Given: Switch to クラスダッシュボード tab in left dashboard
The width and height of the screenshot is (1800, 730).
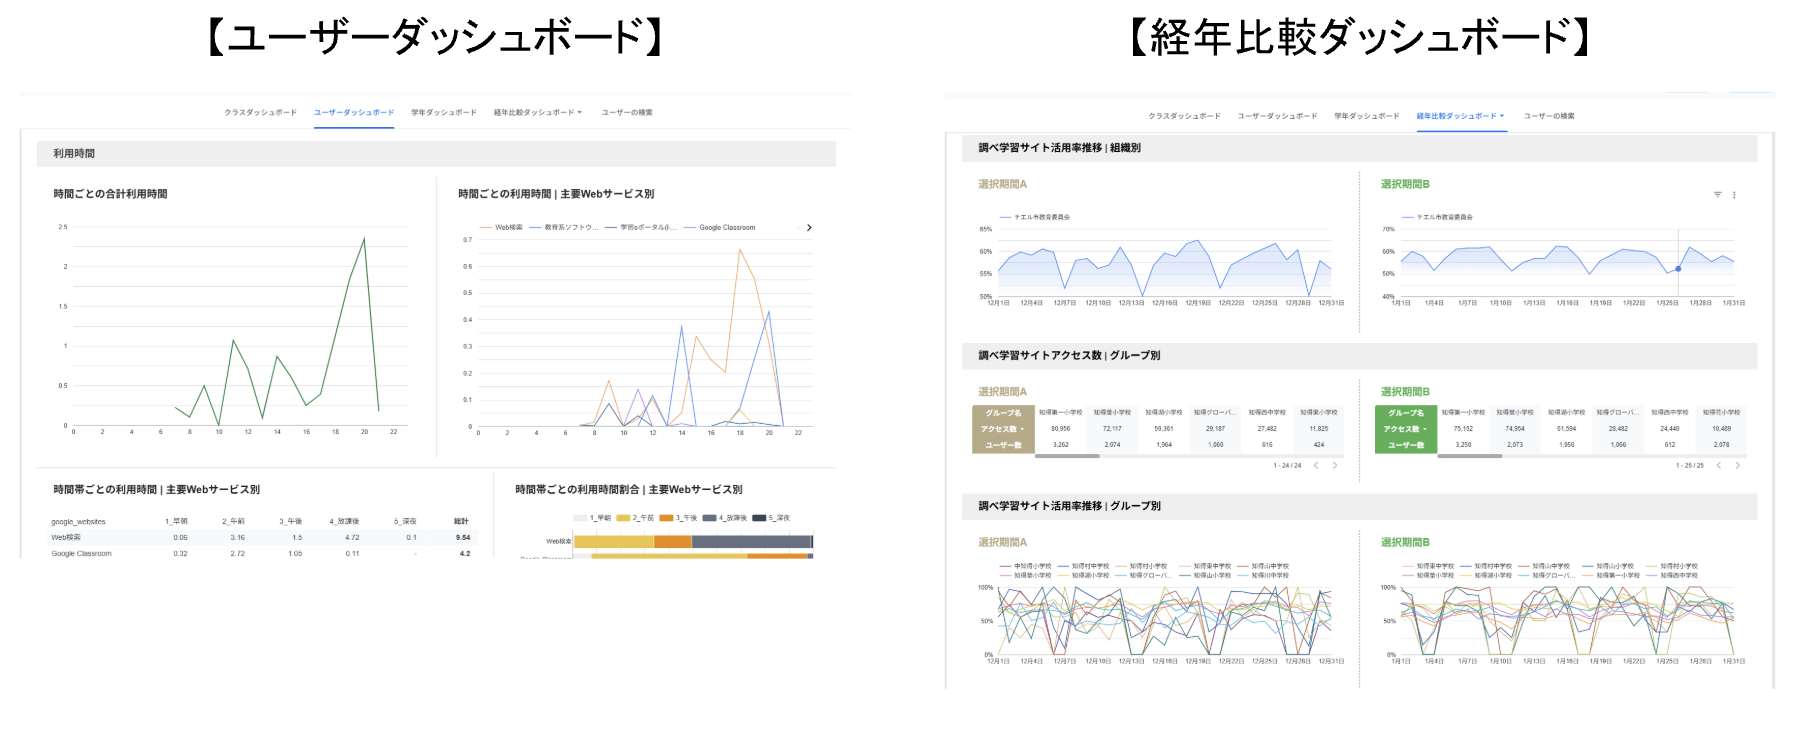Looking at the screenshot, I should click(260, 113).
